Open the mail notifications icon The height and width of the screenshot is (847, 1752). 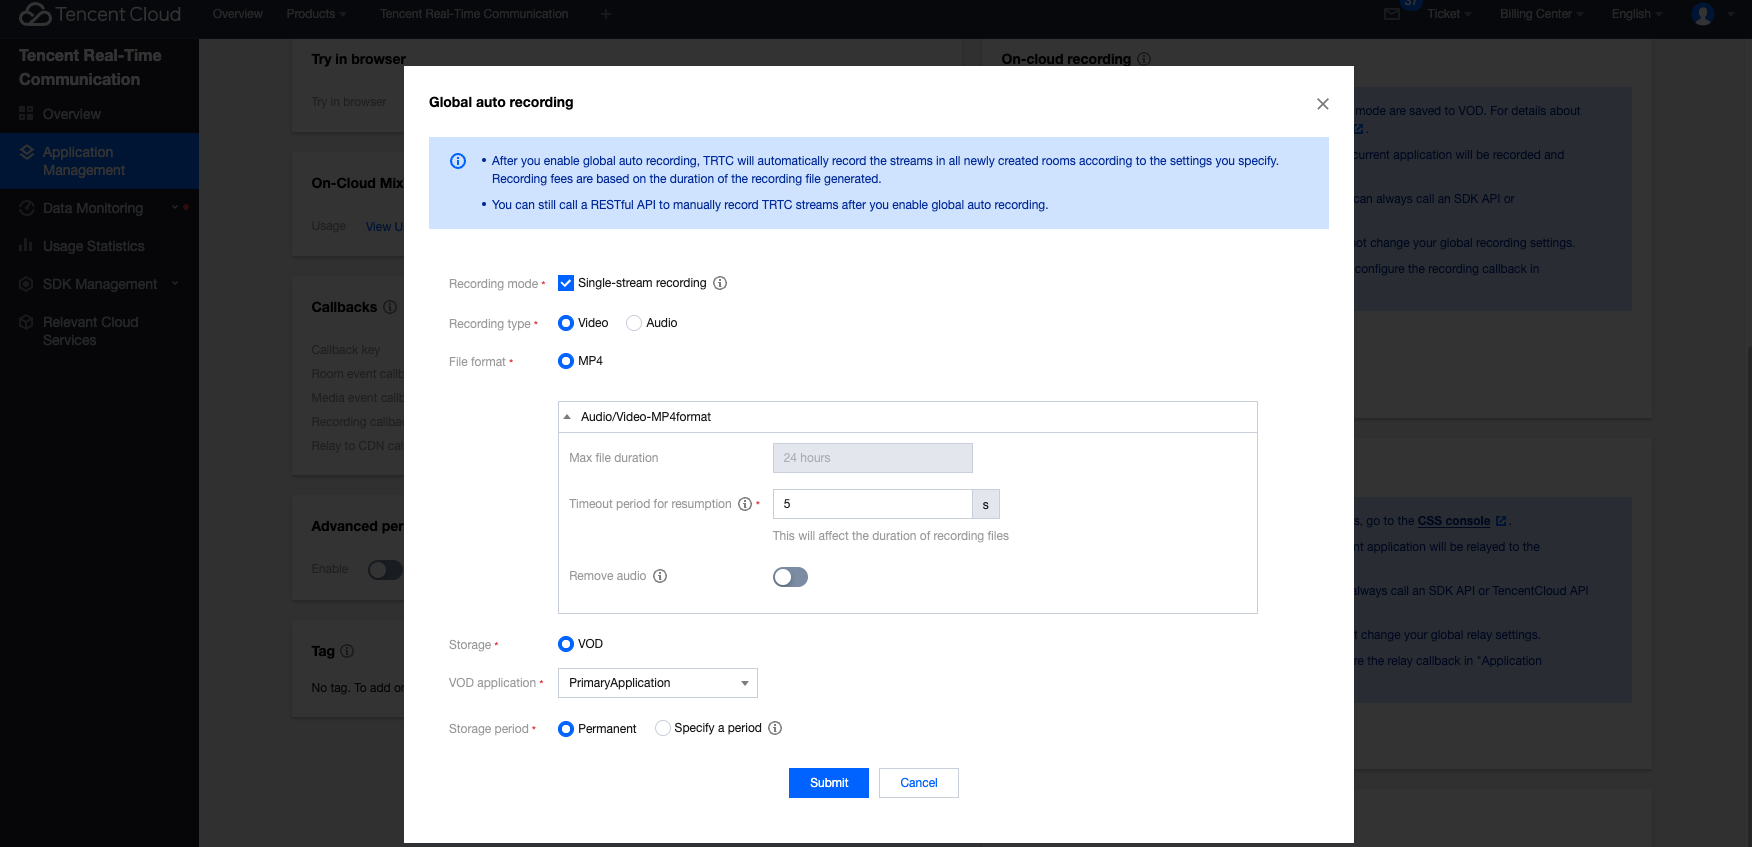click(1392, 14)
